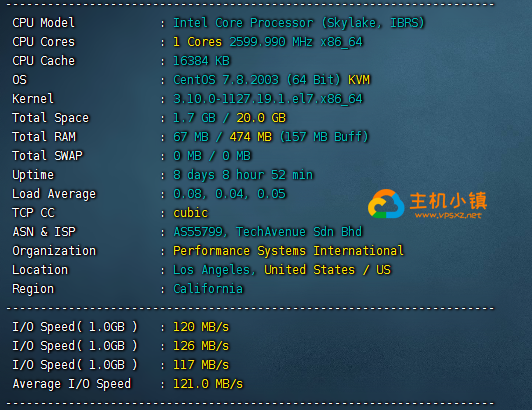This screenshot has height=410, width=532.
Task: Click the "TCP CC" label
Action: (x=33, y=213)
